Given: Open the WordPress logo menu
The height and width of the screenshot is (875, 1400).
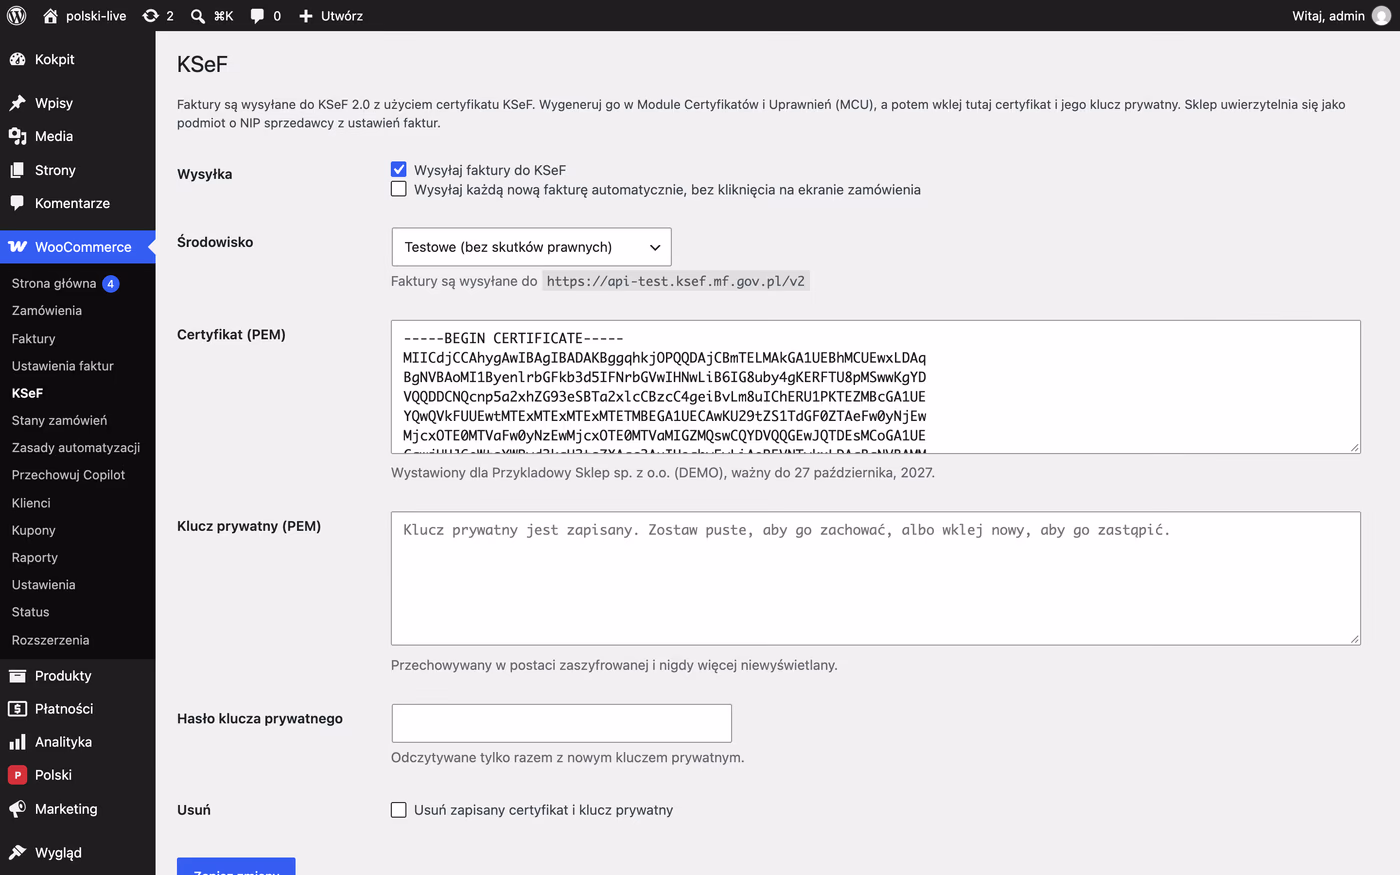Looking at the screenshot, I should click(16, 15).
